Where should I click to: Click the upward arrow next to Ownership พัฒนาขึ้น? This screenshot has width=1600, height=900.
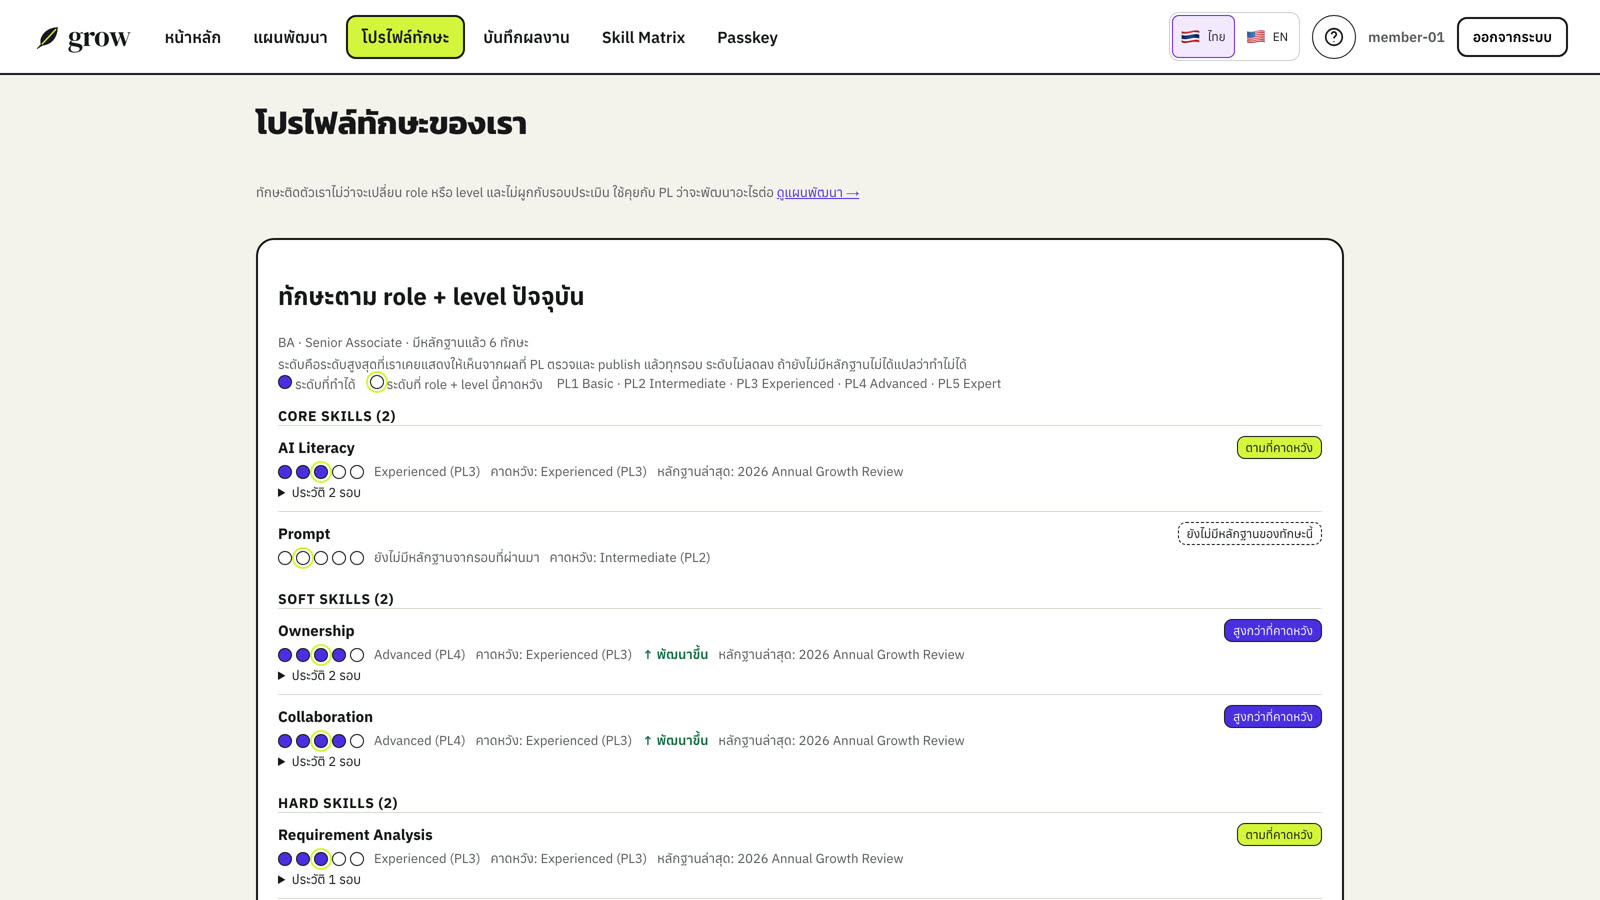click(648, 655)
